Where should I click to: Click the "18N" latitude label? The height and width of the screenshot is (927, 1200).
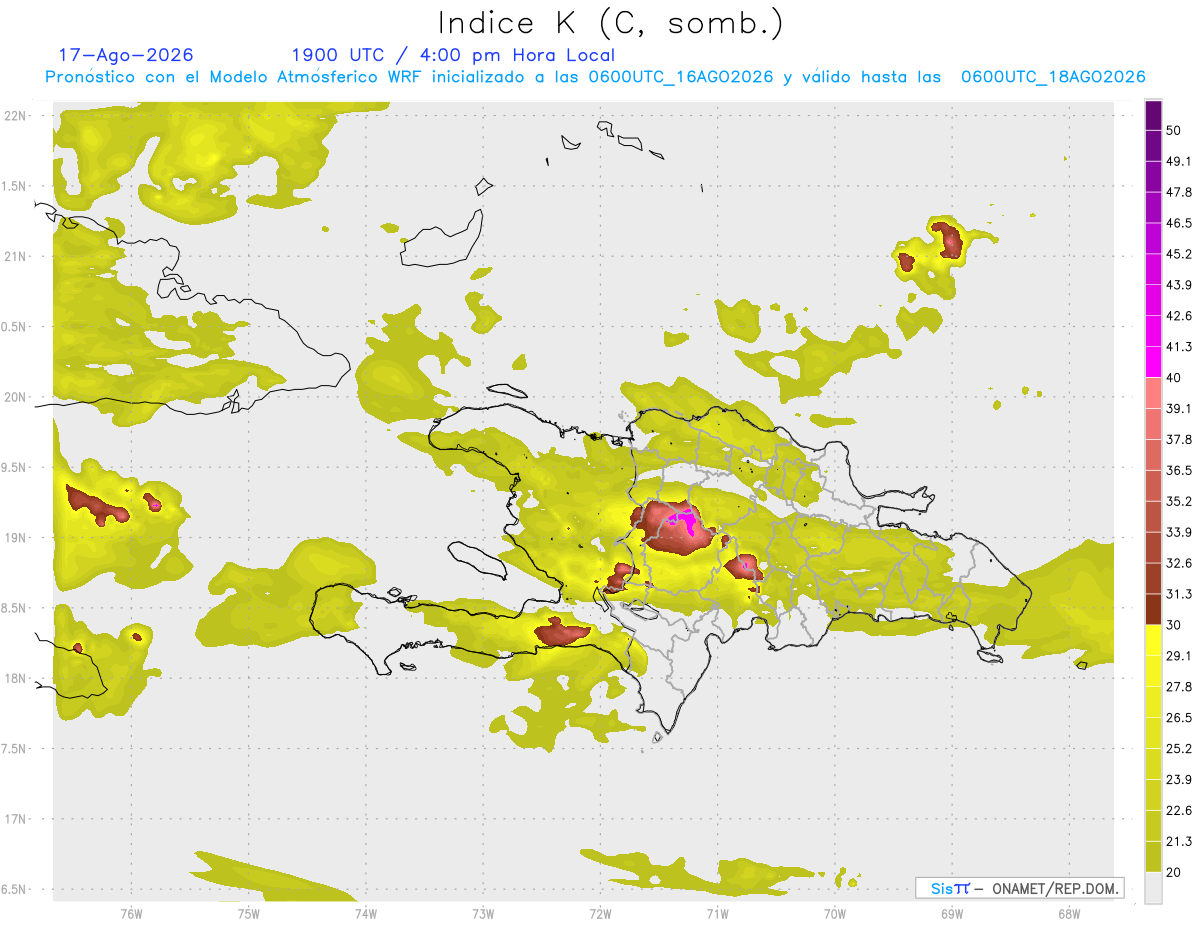15,679
